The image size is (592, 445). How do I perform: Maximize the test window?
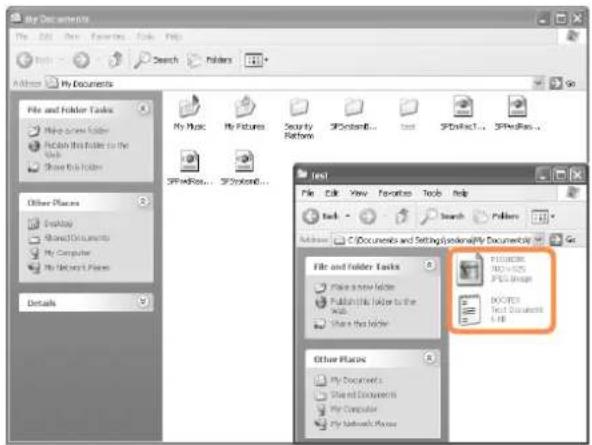560,175
